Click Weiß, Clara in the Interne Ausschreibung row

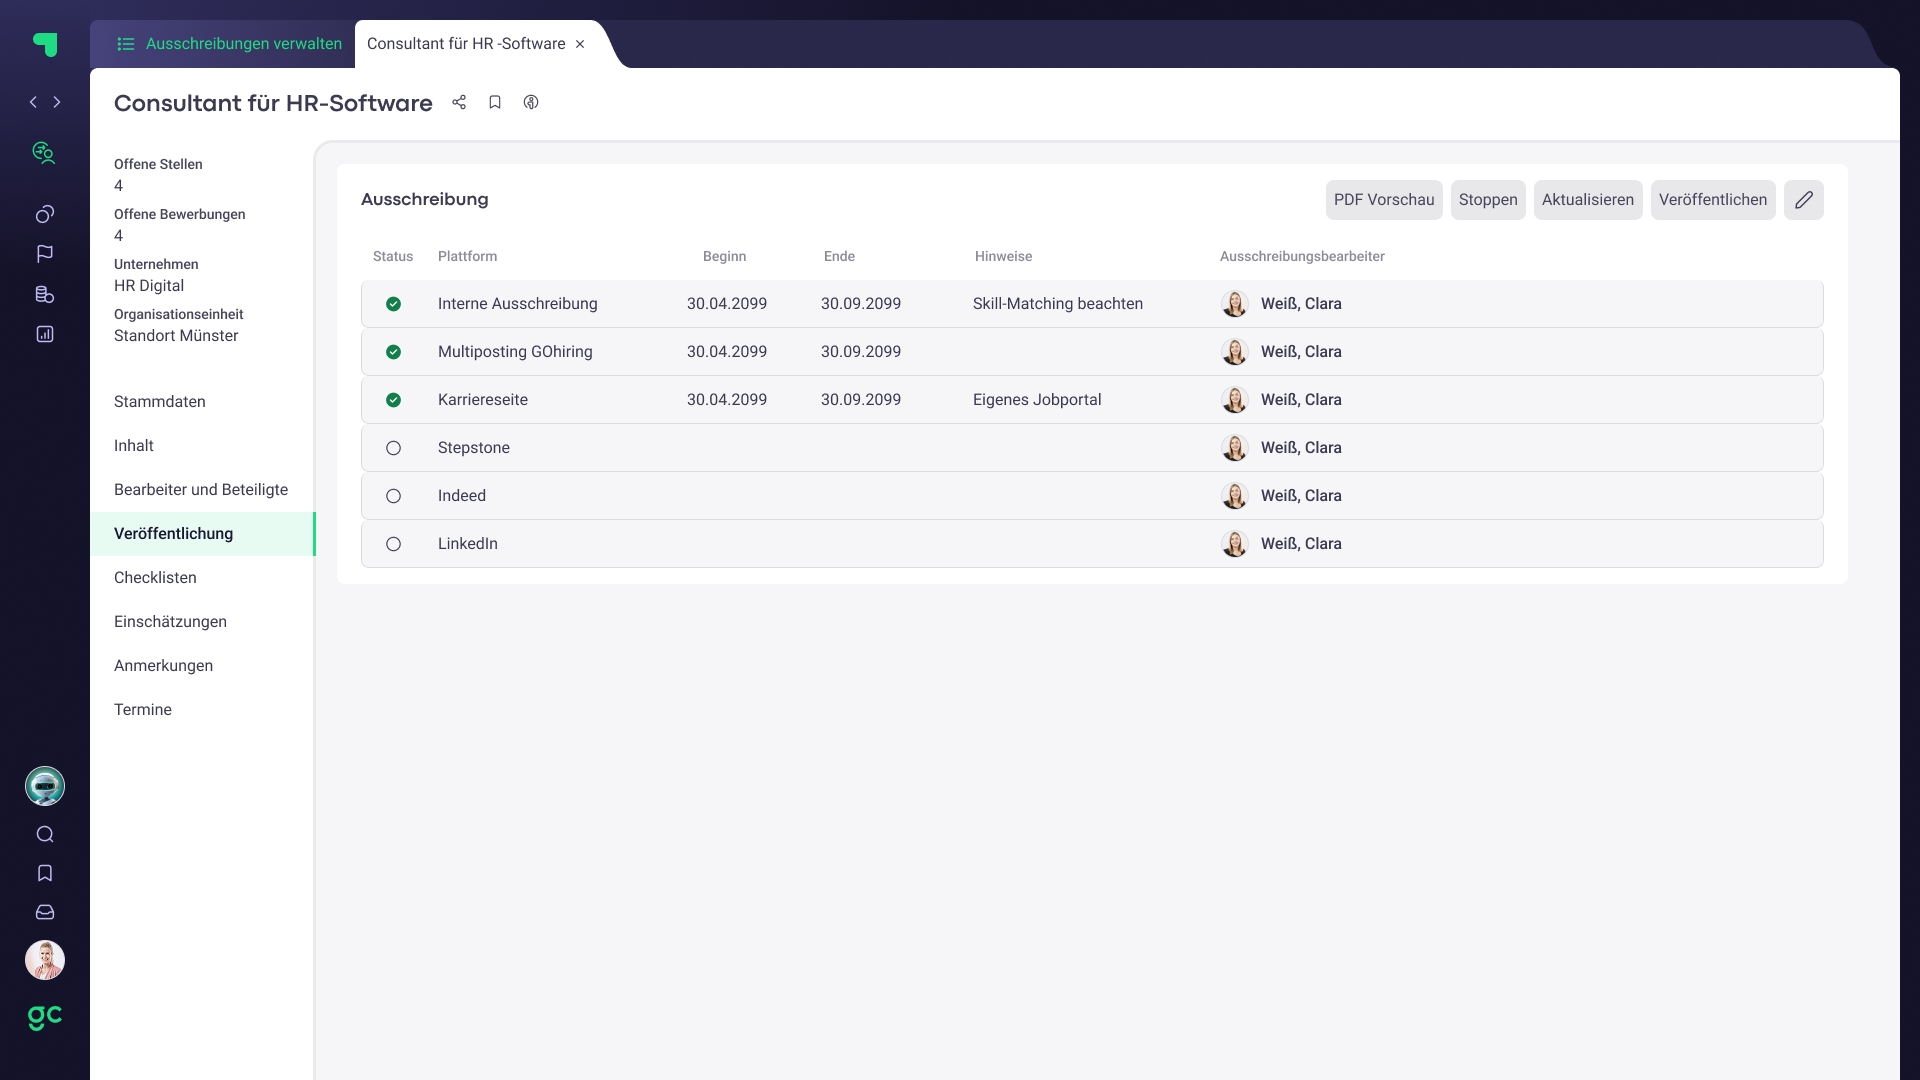click(x=1300, y=304)
